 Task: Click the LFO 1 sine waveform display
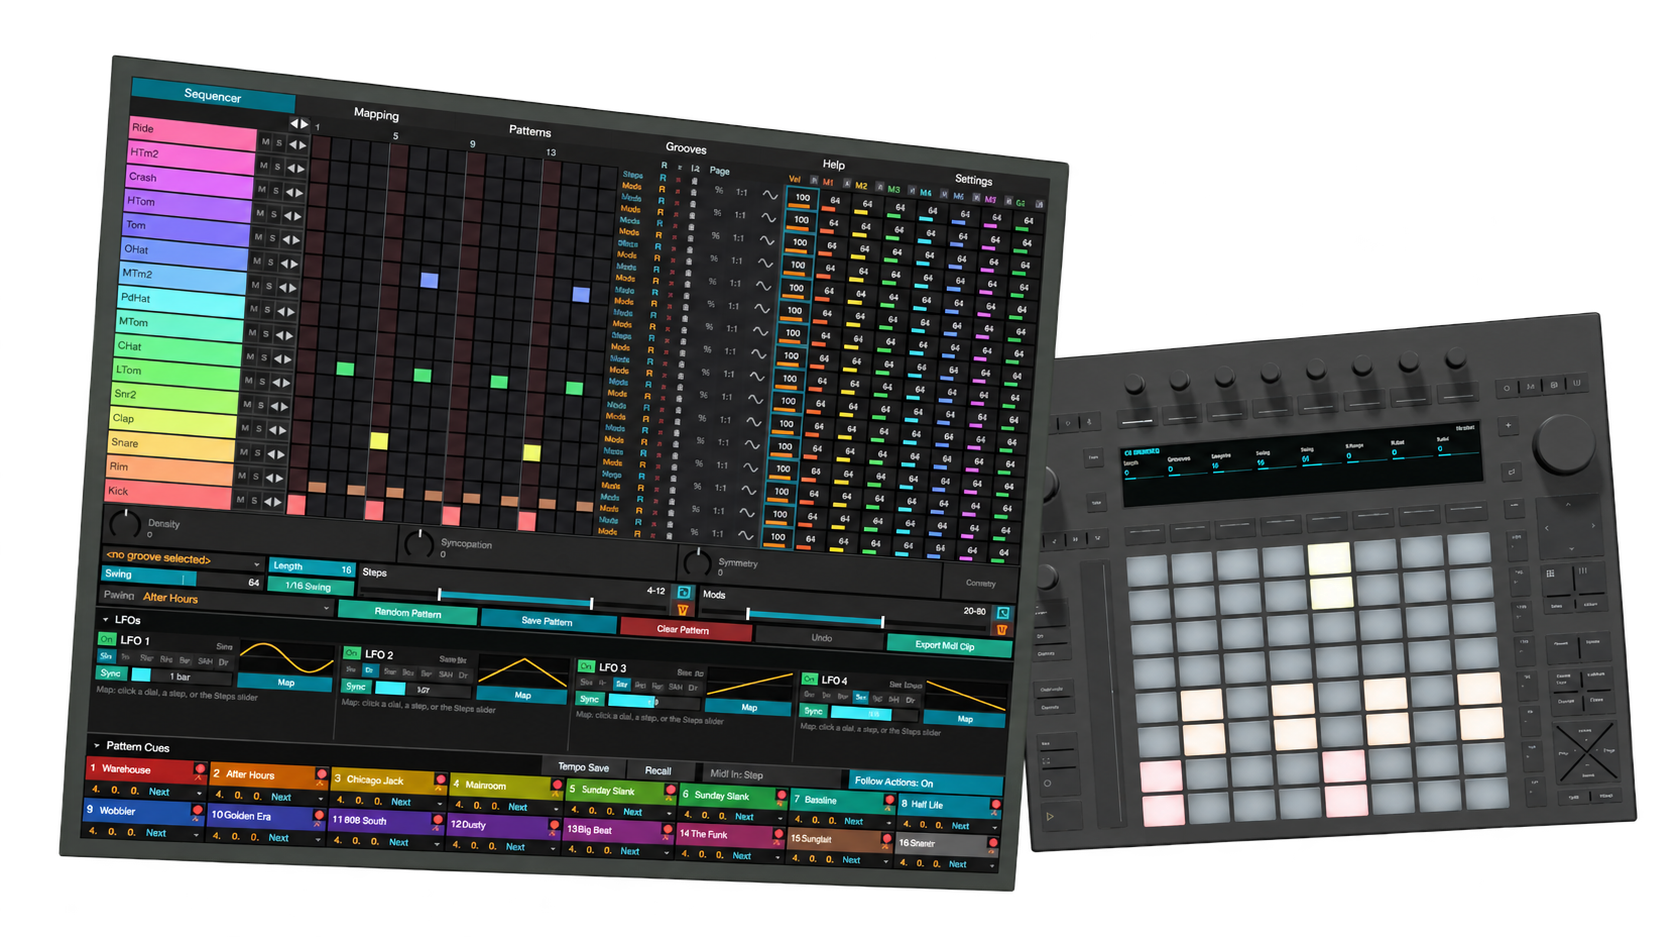point(287,658)
